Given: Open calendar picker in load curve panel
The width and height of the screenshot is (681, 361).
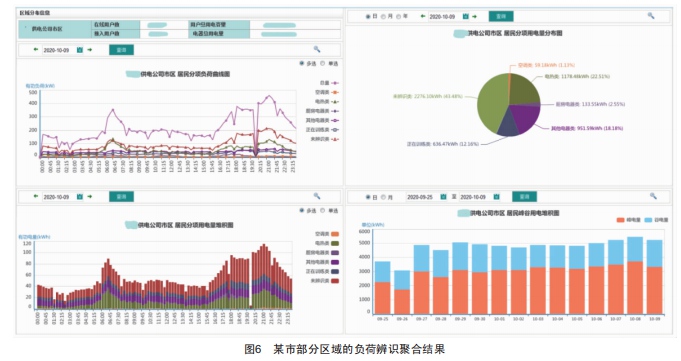Looking at the screenshot, I should [80, 50].
